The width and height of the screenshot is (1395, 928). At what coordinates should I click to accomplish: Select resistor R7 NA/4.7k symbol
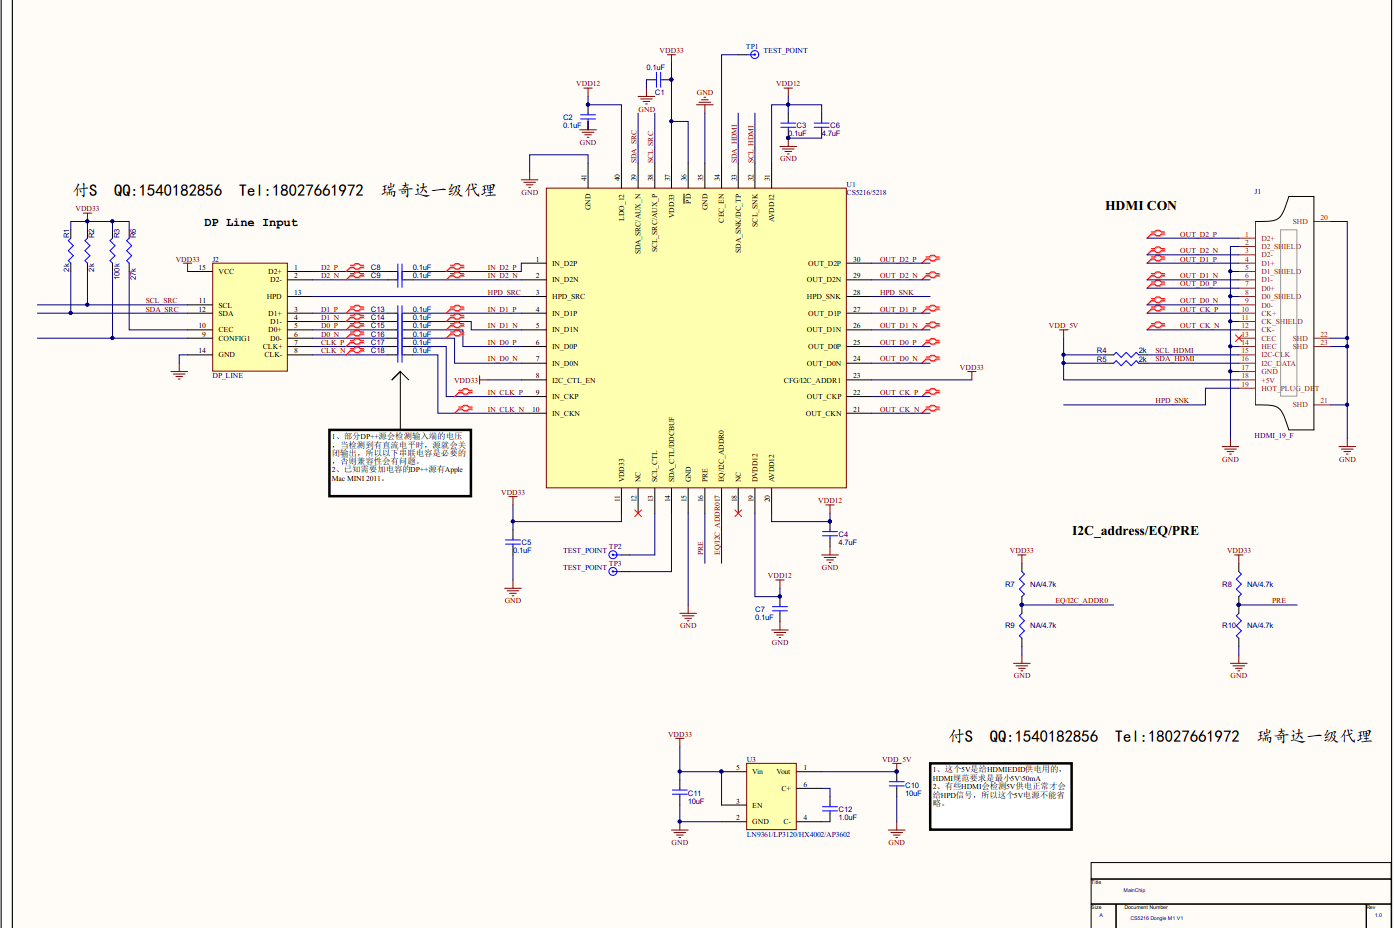coord(1020,585)
